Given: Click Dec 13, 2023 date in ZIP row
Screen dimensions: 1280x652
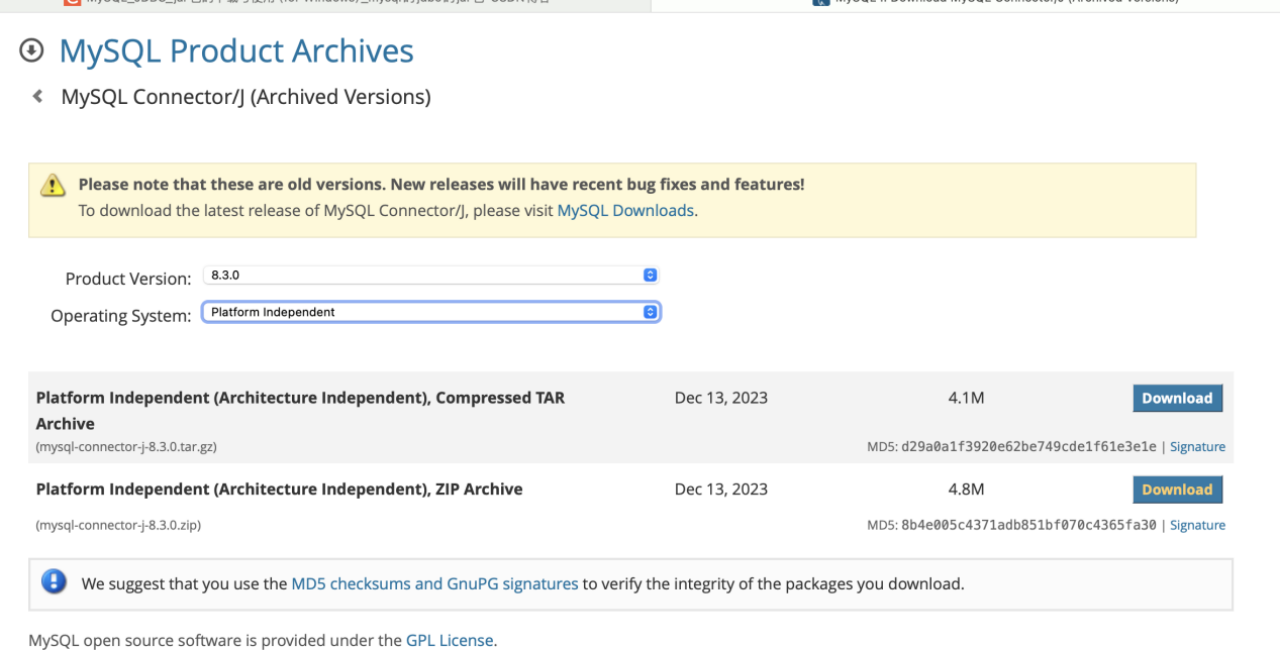Looking at the screenshot, I should [721, 490].
